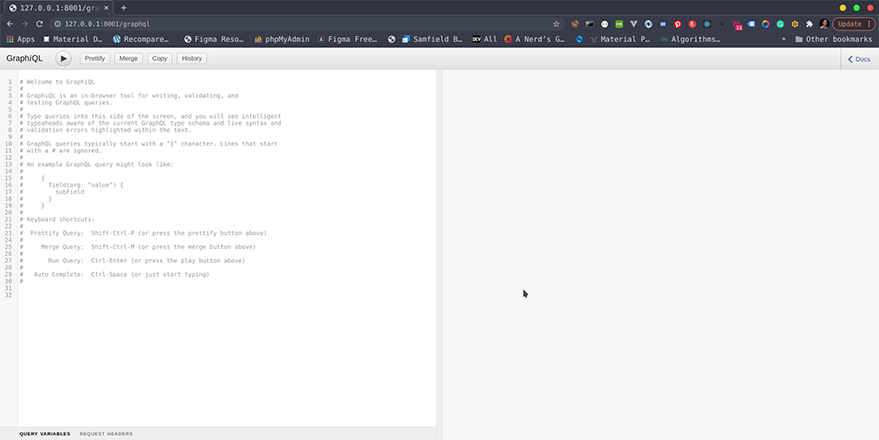
Task: Click the GraphiQL title label
Action: (25, 58)
